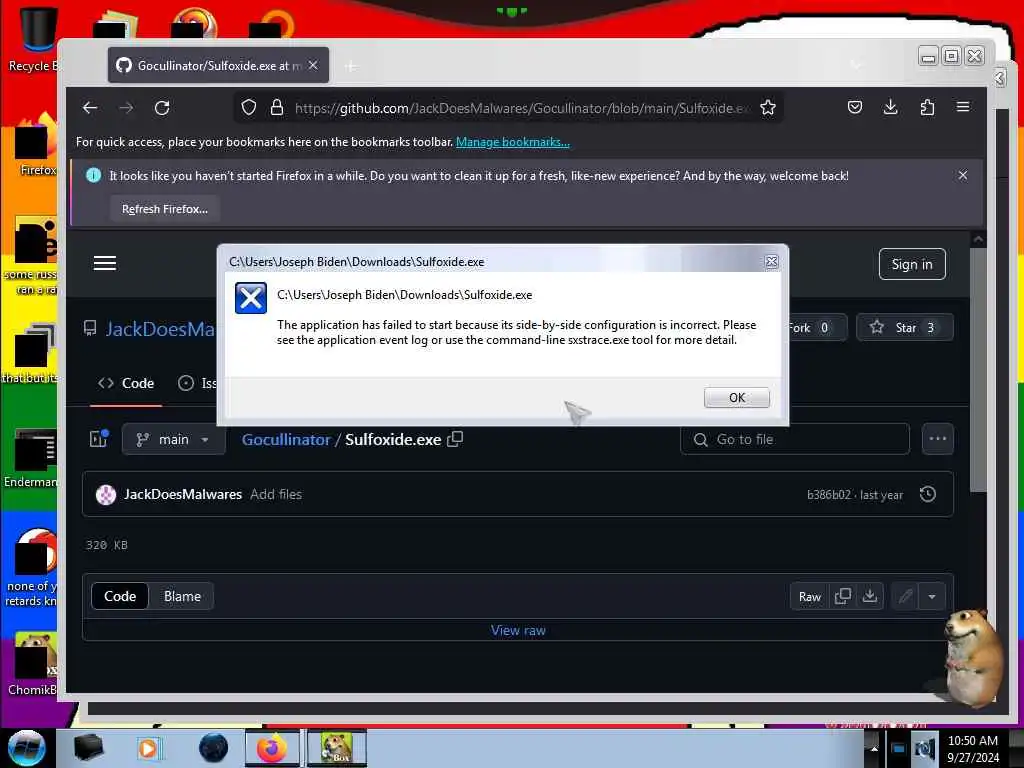
Task: View file history clock icon
Action: 927,494
